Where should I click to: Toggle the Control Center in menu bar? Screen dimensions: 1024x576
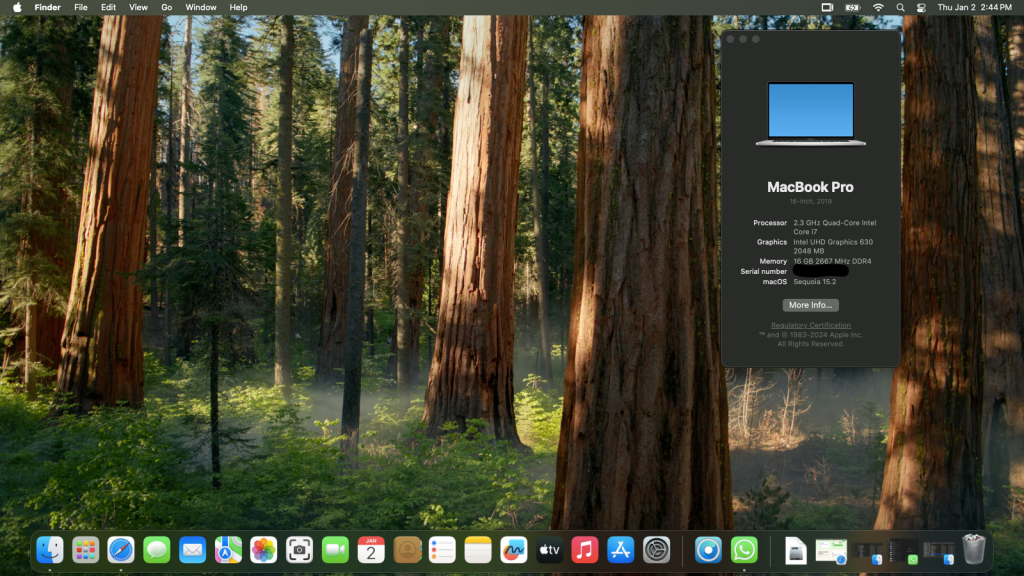pos(922,7)
